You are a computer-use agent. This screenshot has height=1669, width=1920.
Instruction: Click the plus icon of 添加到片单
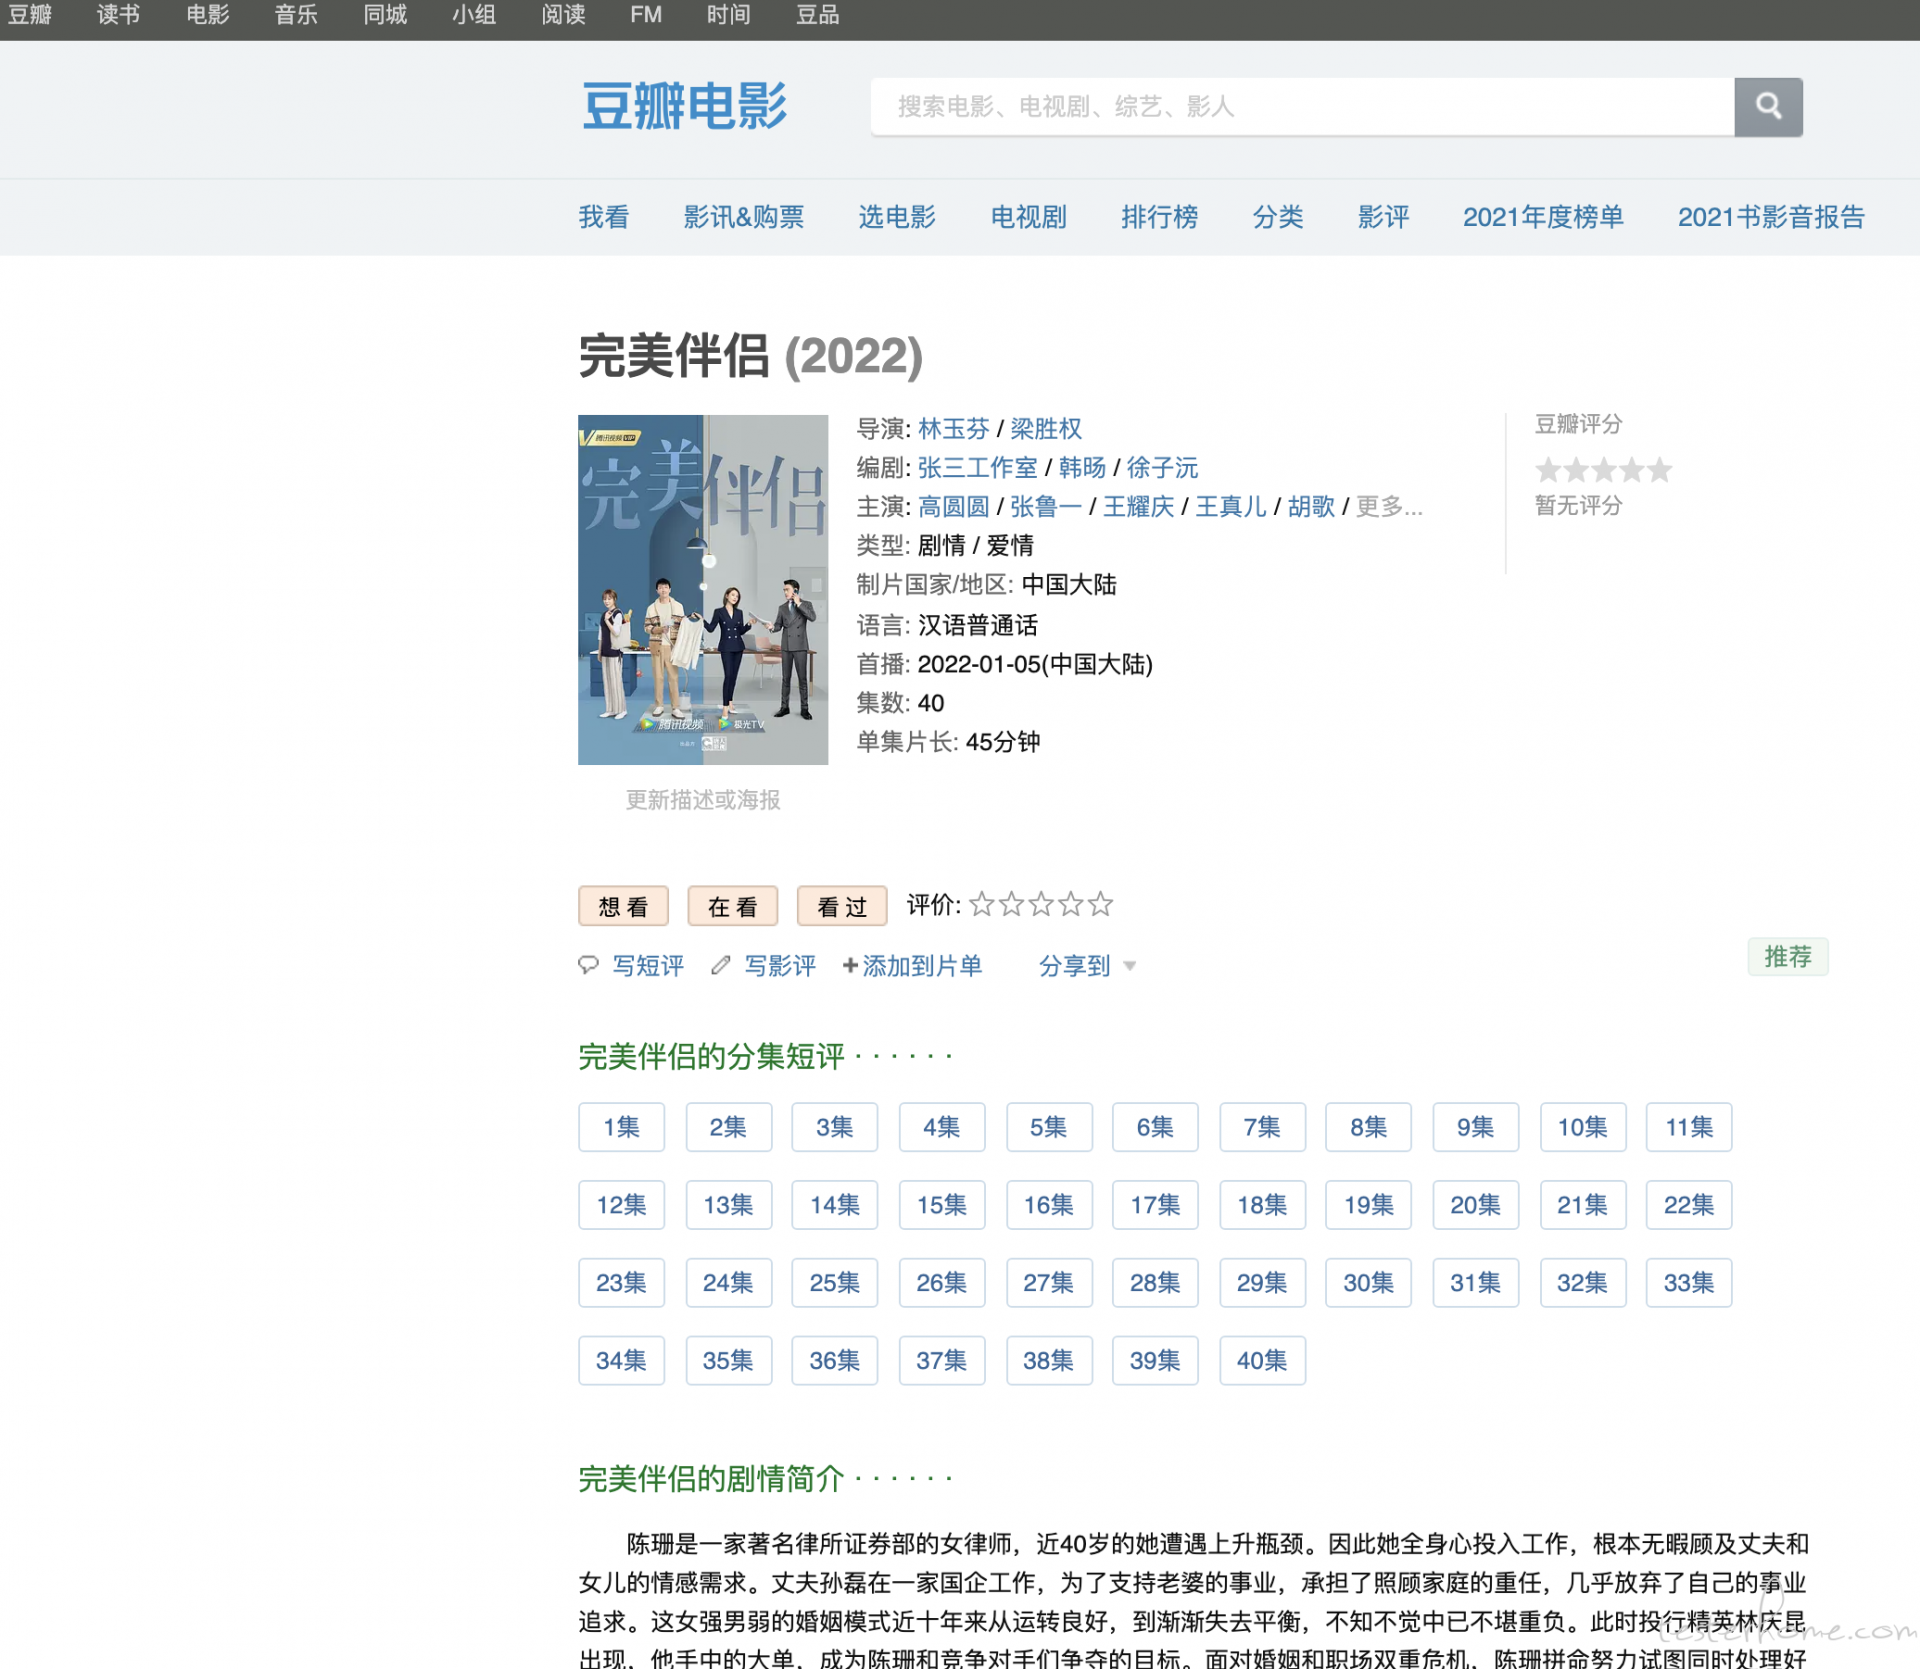(x=850, y=965)
